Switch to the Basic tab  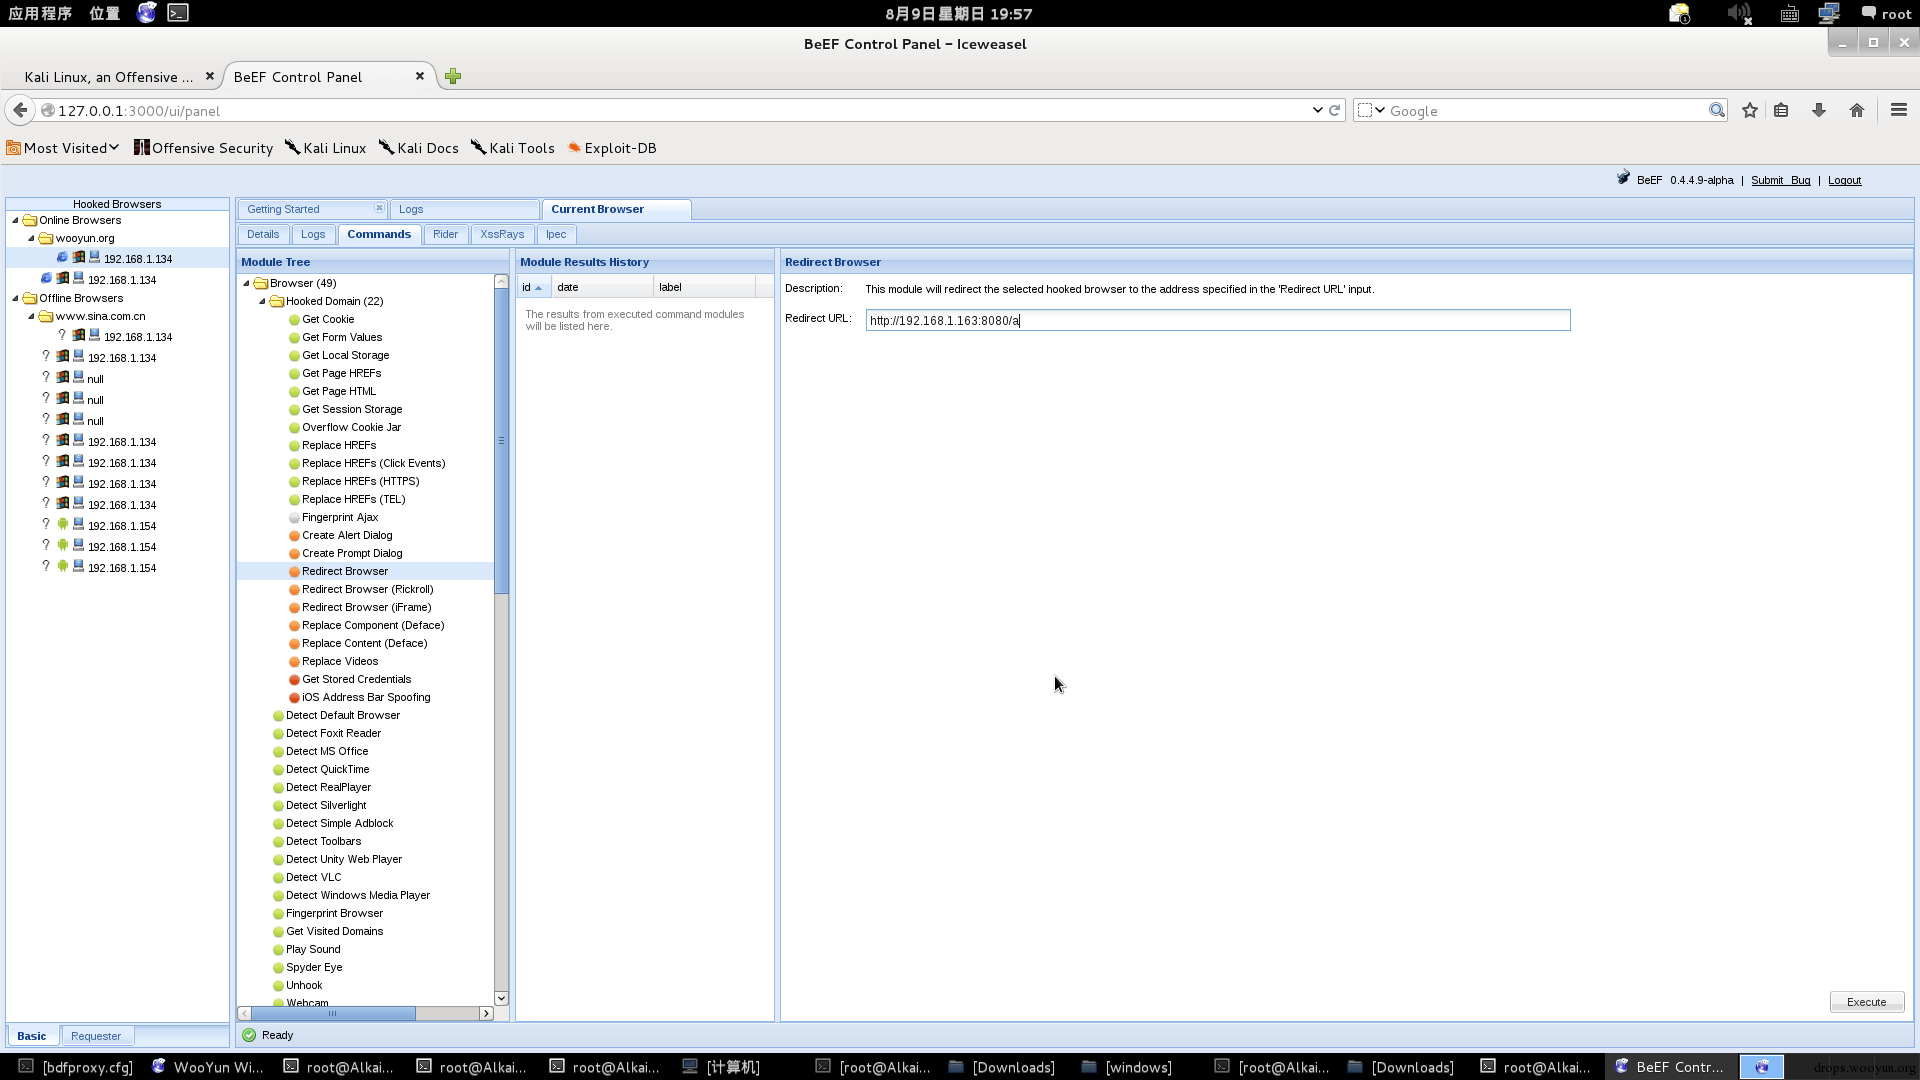point(32,1036)
